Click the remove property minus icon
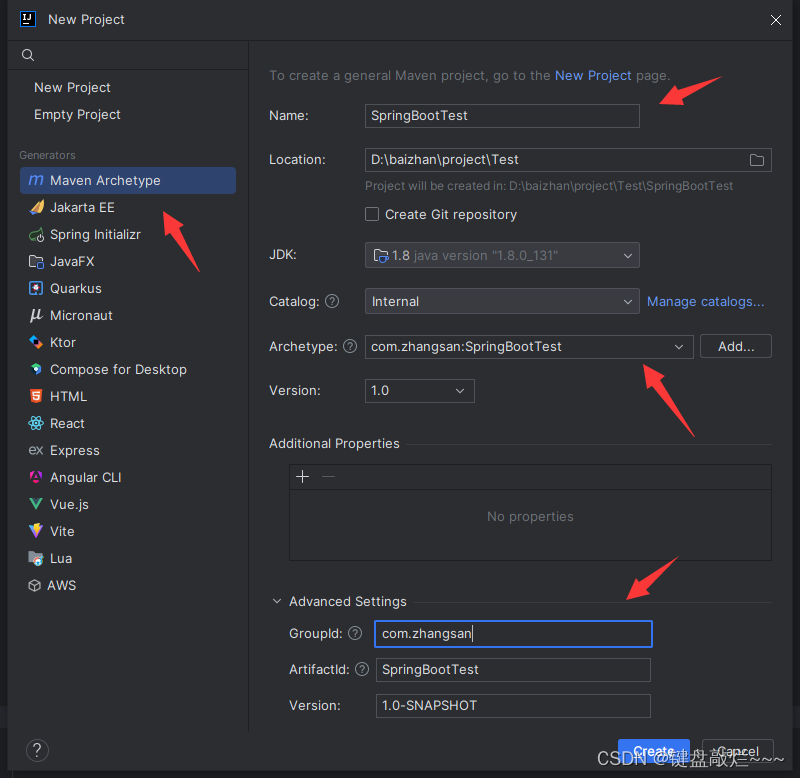This screenshot has height=778, width=800. click(329, 476)
